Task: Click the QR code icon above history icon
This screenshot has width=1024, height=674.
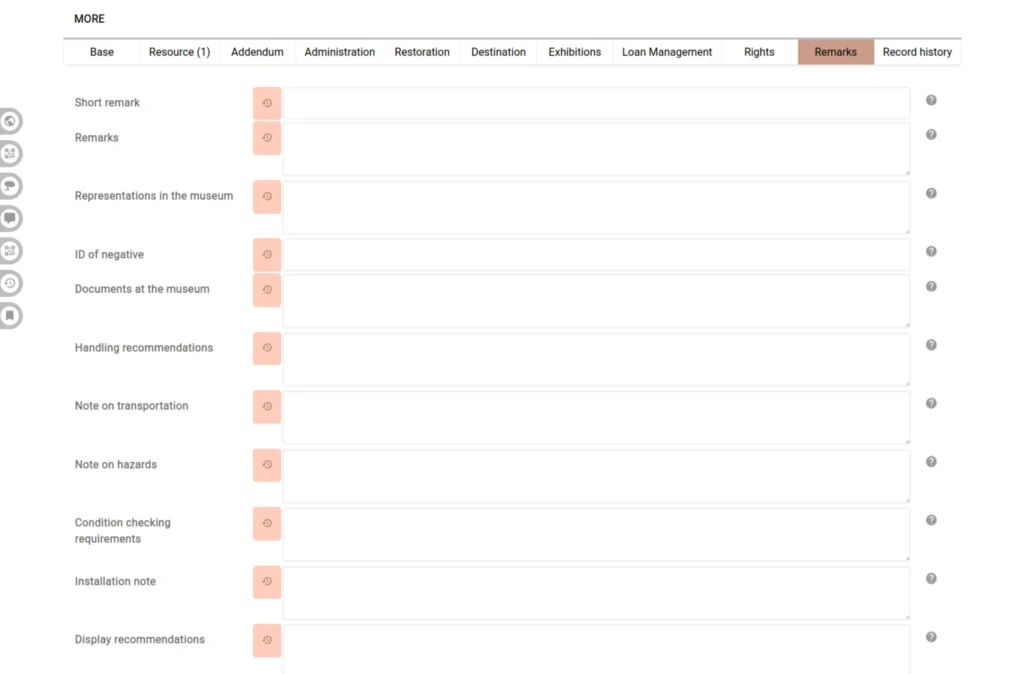Action: (x=10, y=251)
